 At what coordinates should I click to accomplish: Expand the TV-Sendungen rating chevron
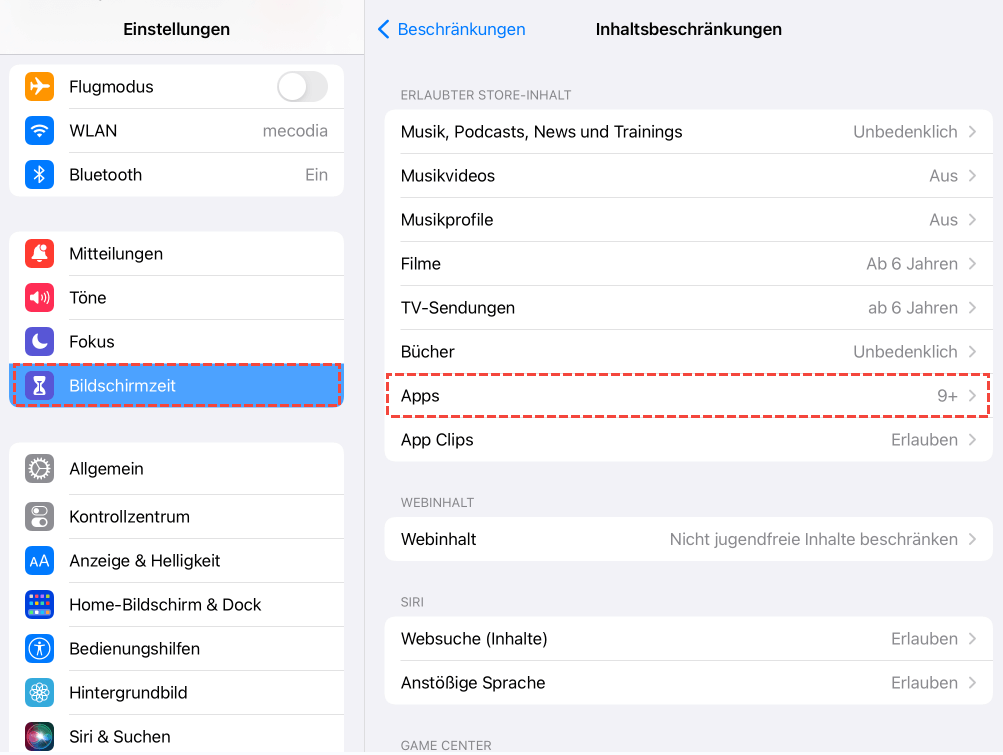click(972, 308)
